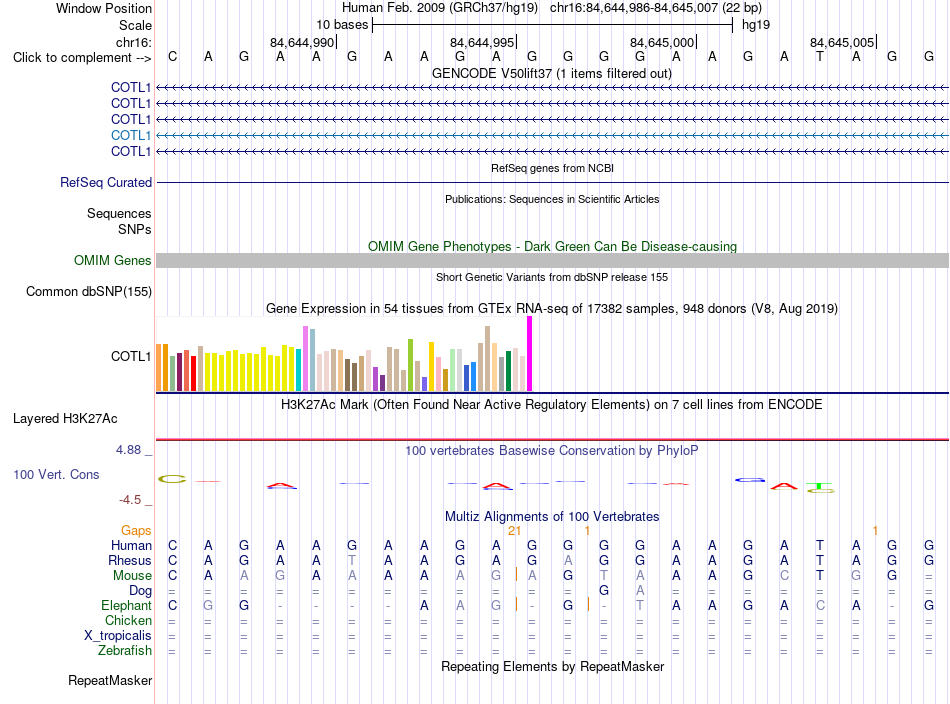Click the magenta bar in GTEx chart
The width and height of the screenshot is (950, 704).
(530, 354)
